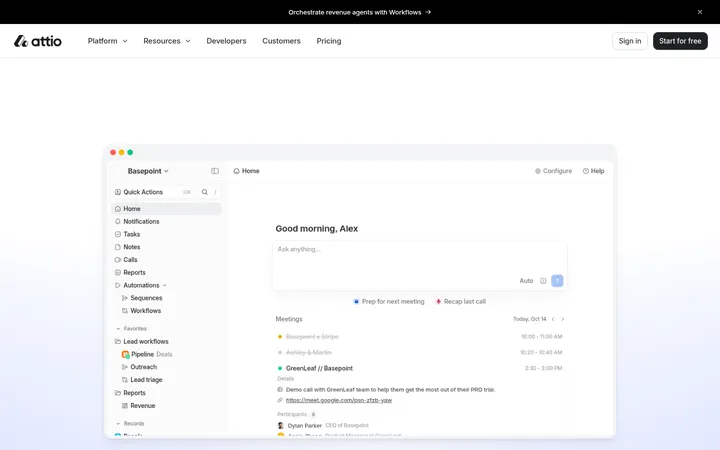Collapse the Automations section
This screenshot has width=720, height=450.
coord(165,285)
